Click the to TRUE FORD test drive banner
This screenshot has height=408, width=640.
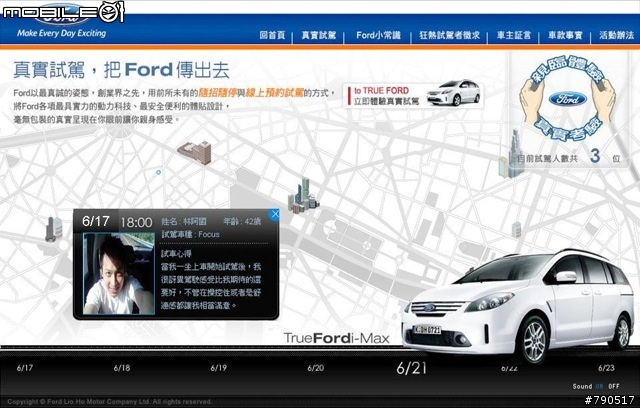pyautogui.click(x=413, y=95)
